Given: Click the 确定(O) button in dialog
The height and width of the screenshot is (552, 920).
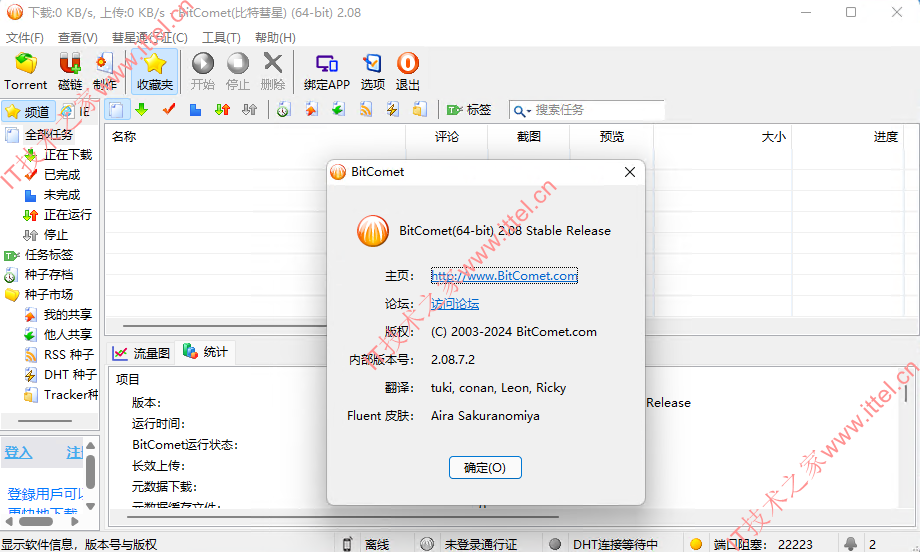Looking at the screenshot, I should (485, 468).
